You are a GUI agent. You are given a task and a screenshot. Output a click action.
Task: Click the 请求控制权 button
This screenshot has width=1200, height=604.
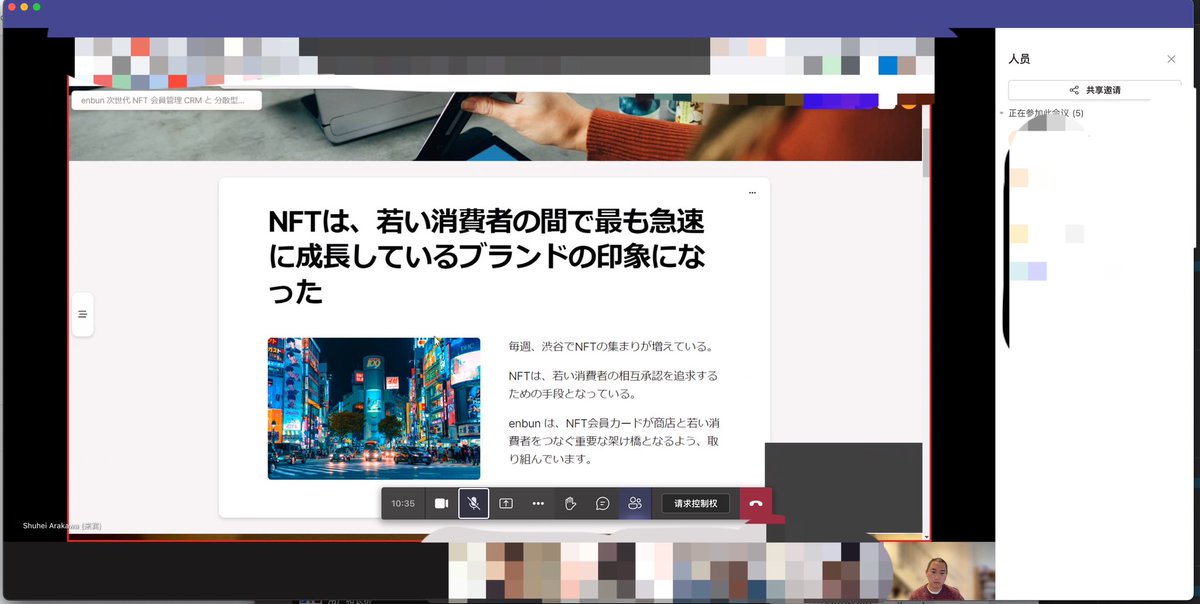[695, 503]
